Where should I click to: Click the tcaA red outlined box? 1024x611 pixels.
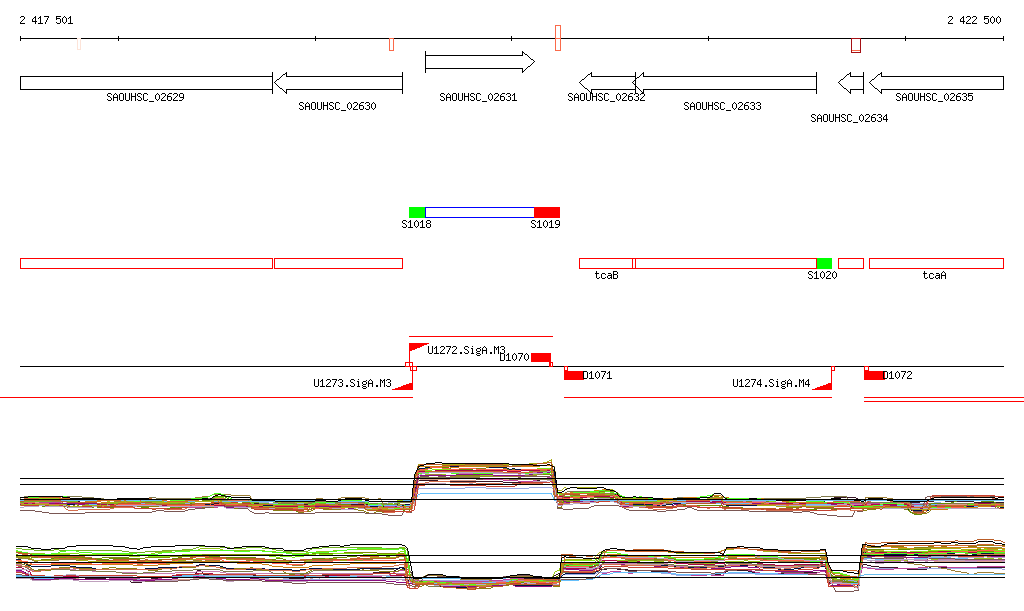point(936,263)
